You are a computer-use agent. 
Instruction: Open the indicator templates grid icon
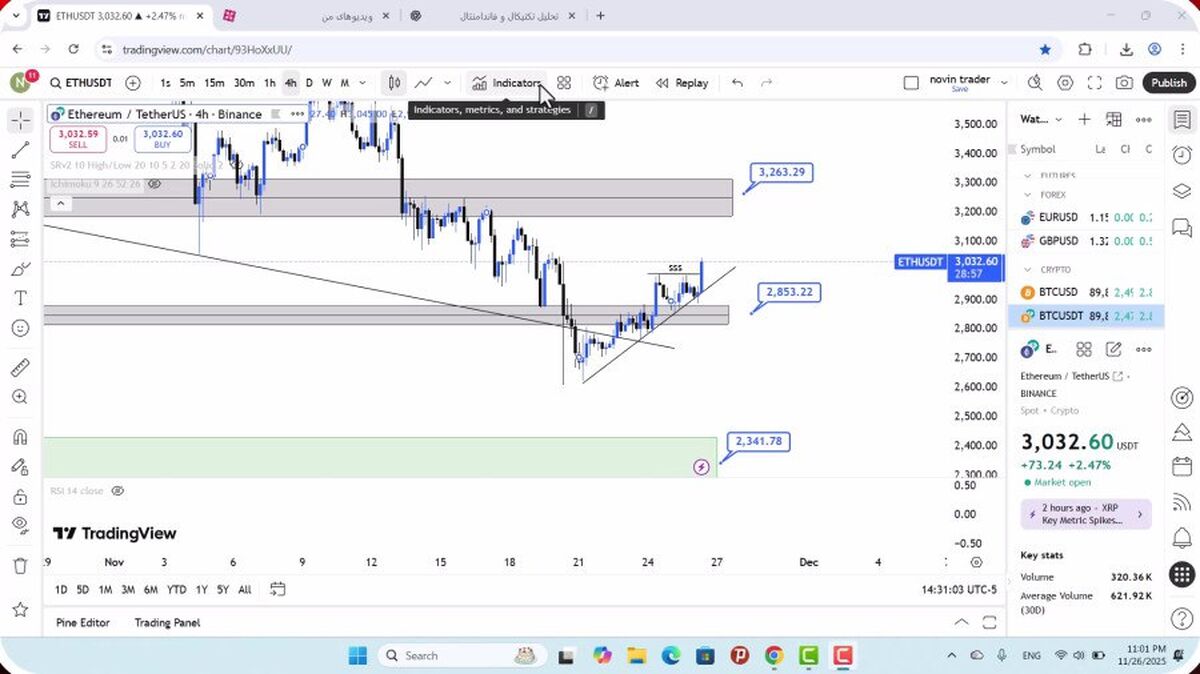[564, 83]
